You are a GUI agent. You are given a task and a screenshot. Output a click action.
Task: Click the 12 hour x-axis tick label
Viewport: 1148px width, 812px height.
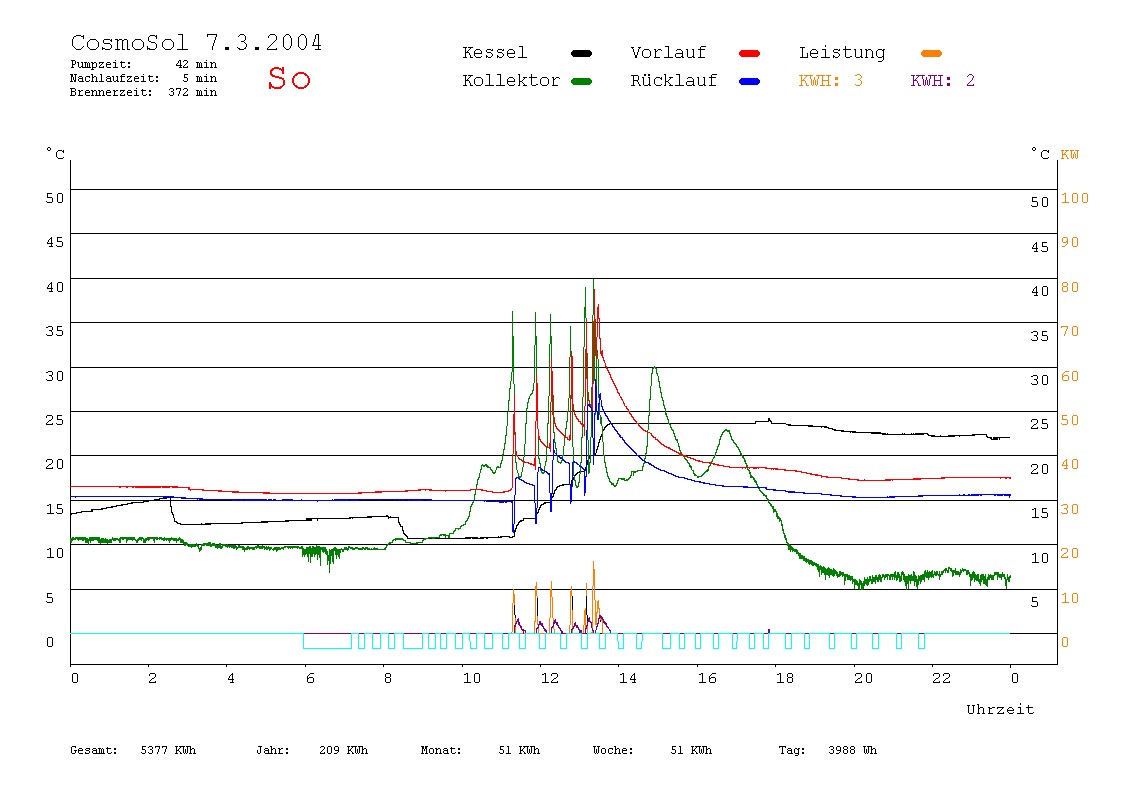(x=550, y=679)
